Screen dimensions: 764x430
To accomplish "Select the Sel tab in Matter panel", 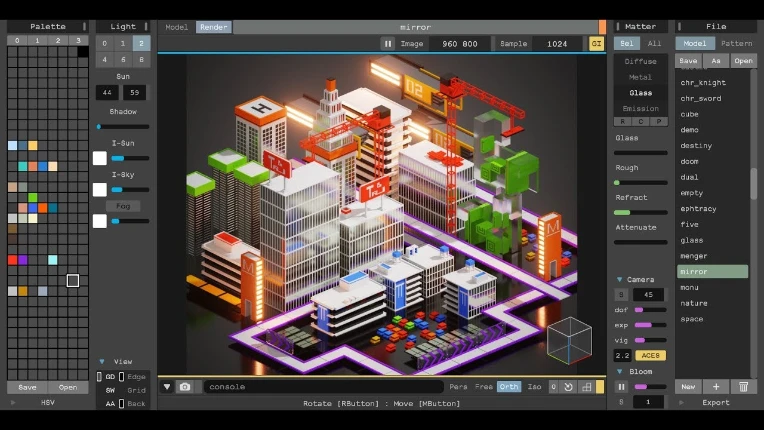I will [627, 43].
